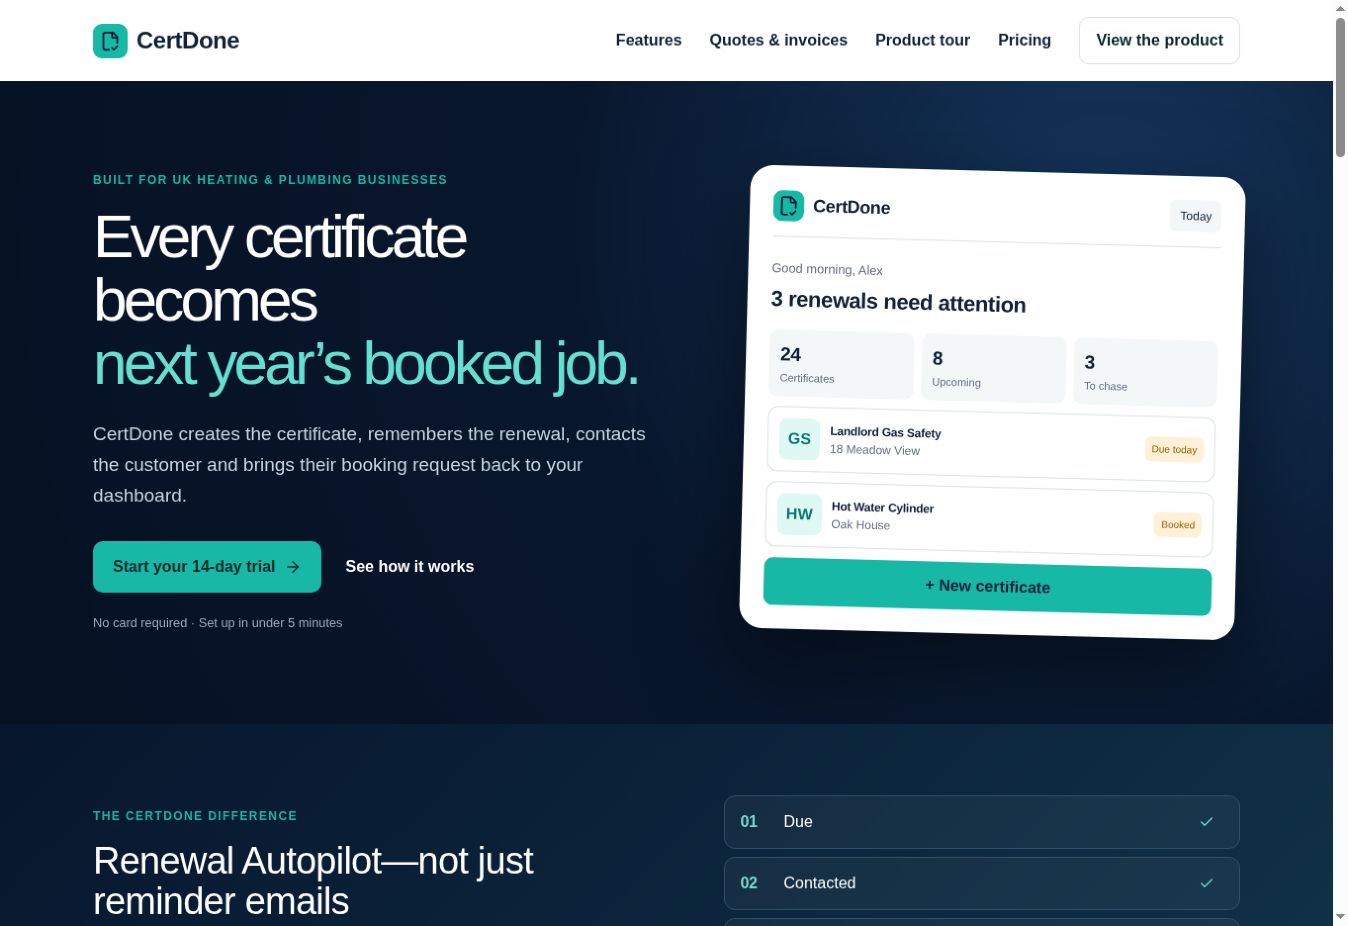The image size is (1348, 926).
Task: Click the CertDone logo icon in header
Action: (110, 41)
